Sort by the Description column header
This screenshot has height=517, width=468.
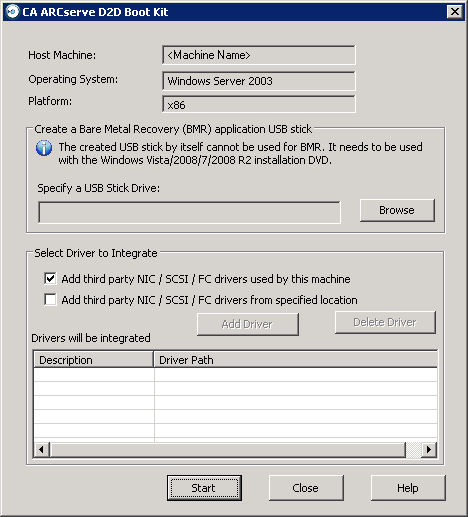(x=94, y=360)
